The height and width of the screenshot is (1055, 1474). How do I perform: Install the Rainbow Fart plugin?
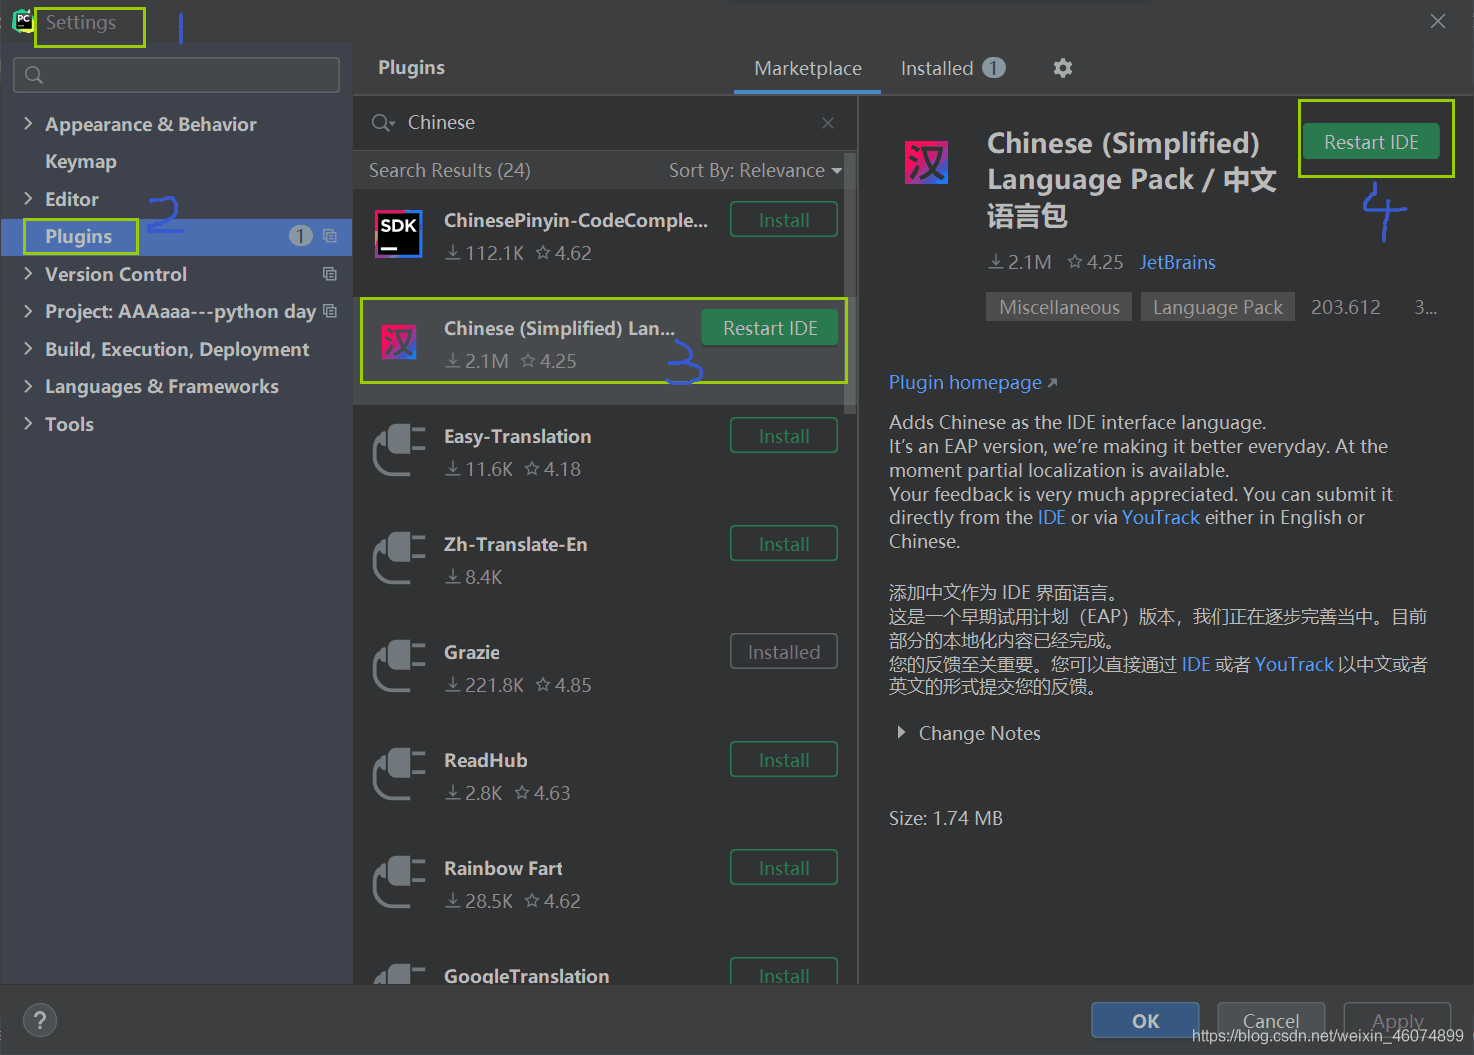pyautogui.click(x=784, y=868)
